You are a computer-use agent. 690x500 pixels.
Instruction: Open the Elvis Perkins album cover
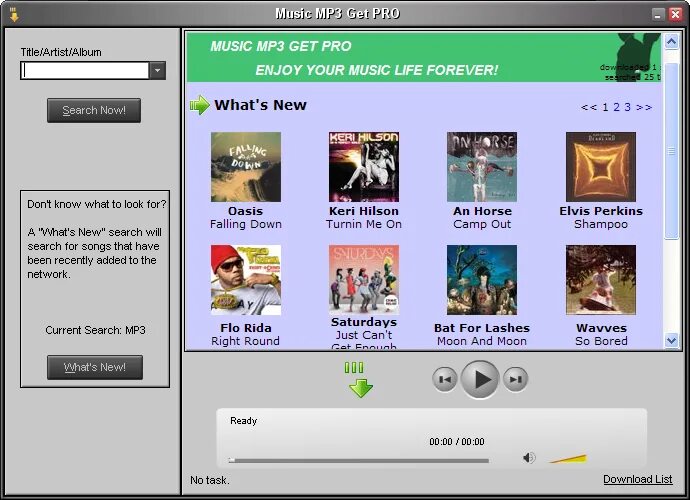click(x=601, y=167)
